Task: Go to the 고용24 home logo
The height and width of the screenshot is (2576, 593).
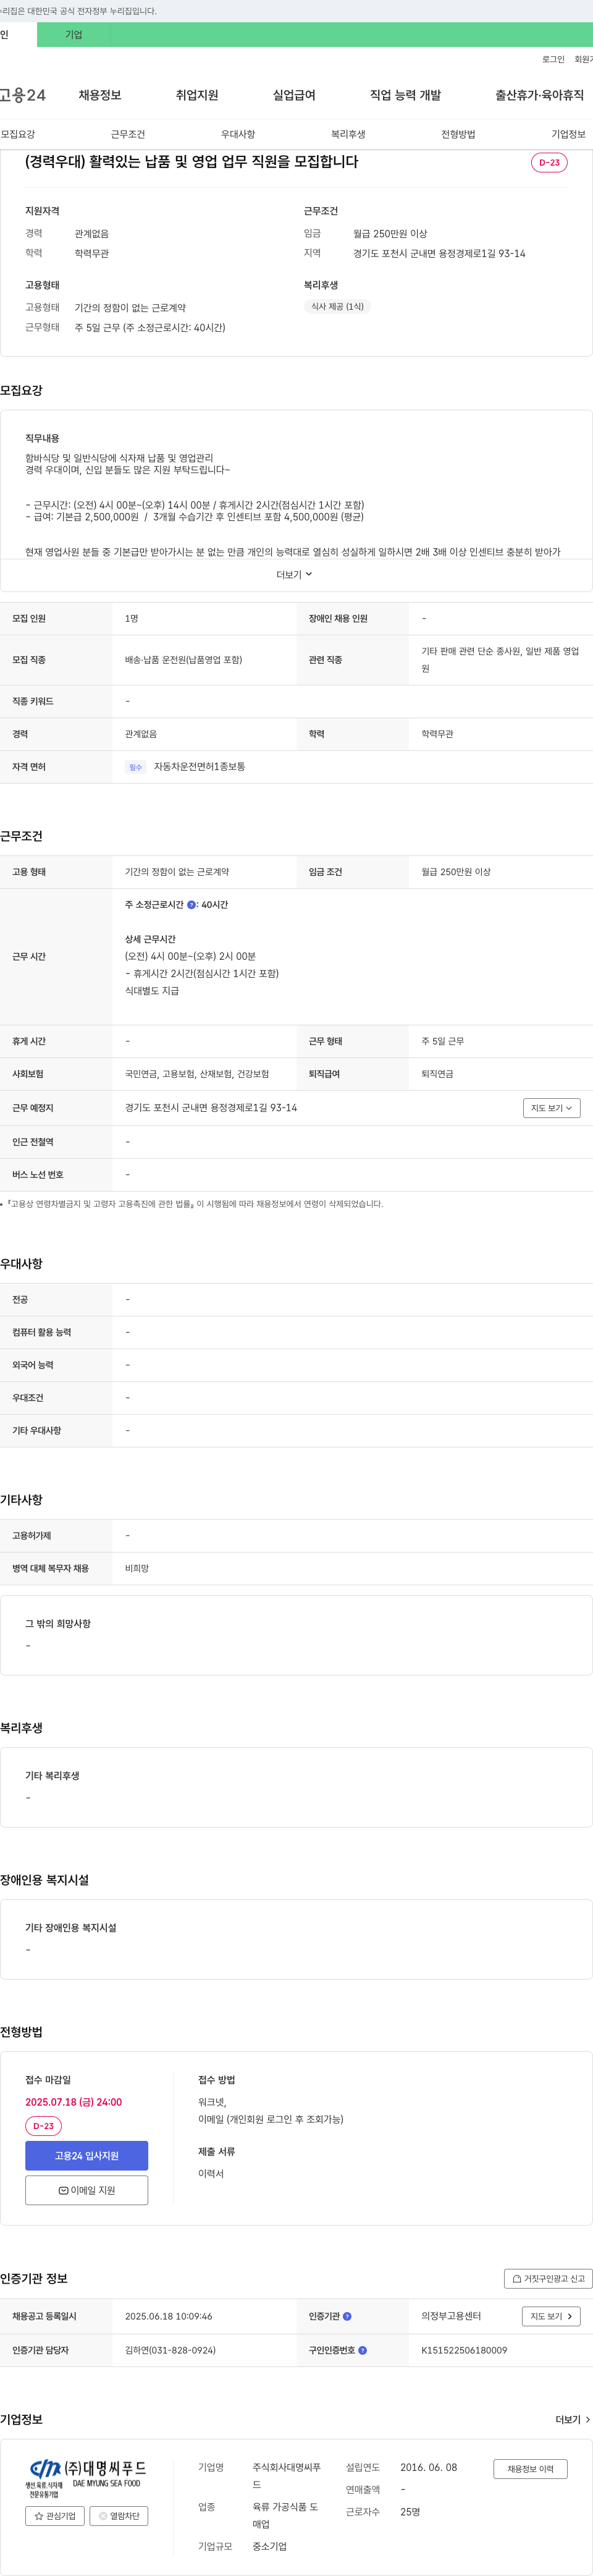Action: [23, 95]
